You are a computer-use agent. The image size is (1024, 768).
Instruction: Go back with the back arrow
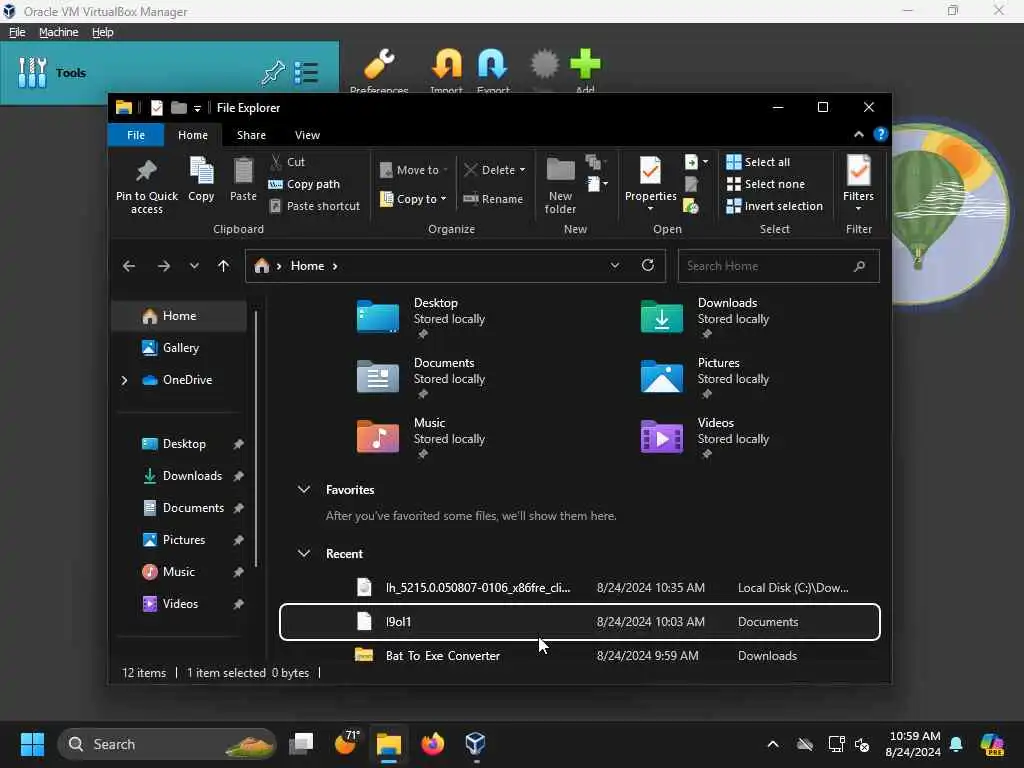(129, 266)
